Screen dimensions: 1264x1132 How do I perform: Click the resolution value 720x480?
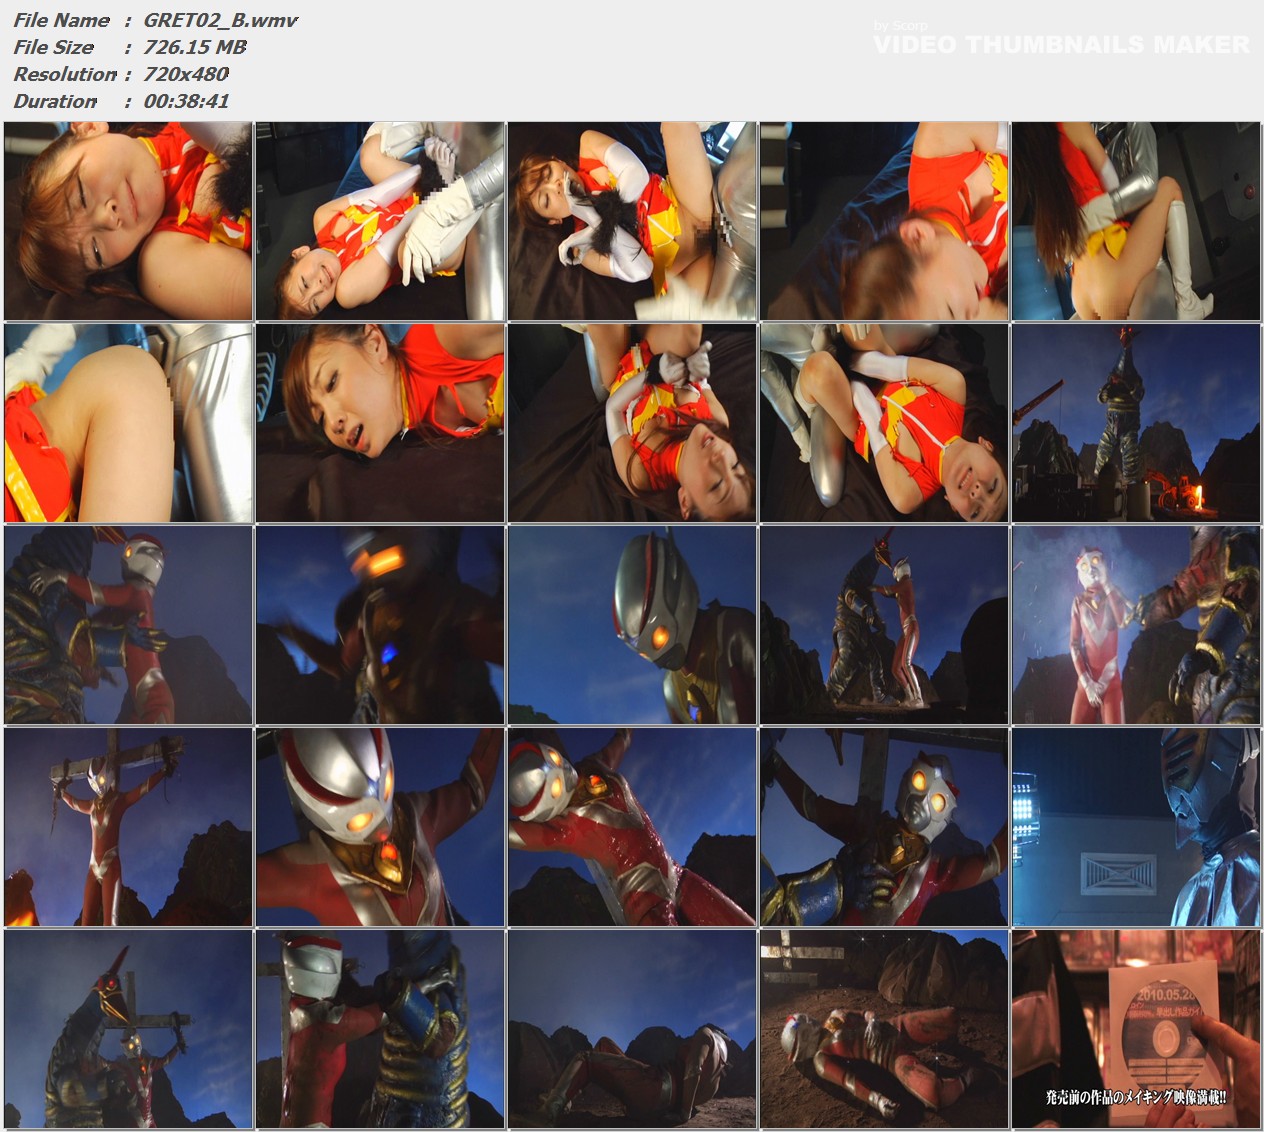click(186, 74)
